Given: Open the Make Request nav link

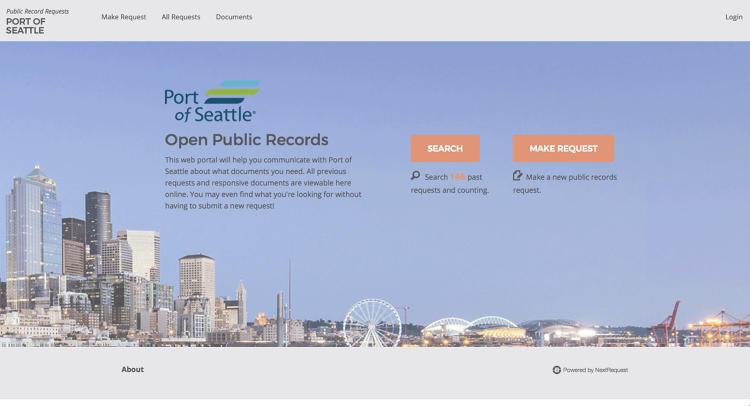Looking at the screenshot, I should (x=123, y=17).
